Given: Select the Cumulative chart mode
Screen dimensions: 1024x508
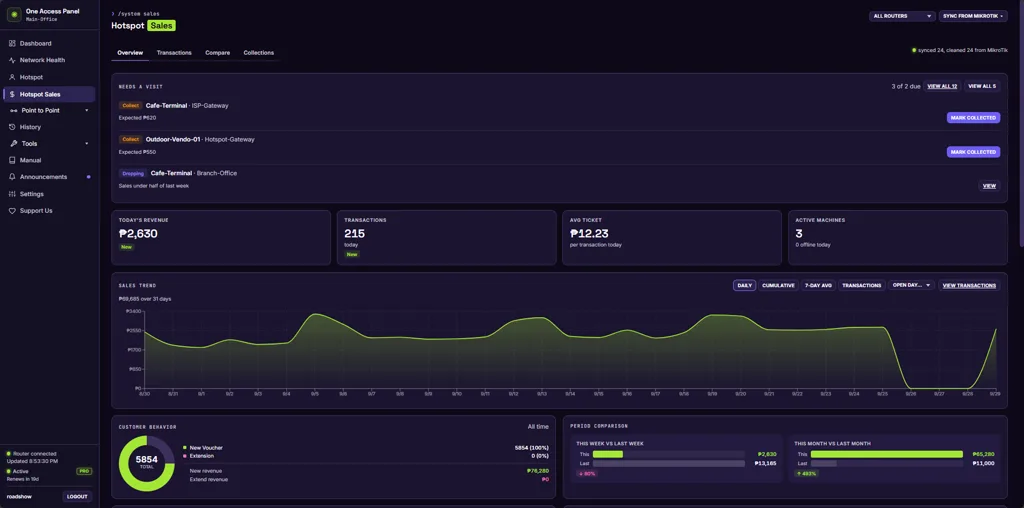Looking at the screenshot, I should (x=778, y=285).
